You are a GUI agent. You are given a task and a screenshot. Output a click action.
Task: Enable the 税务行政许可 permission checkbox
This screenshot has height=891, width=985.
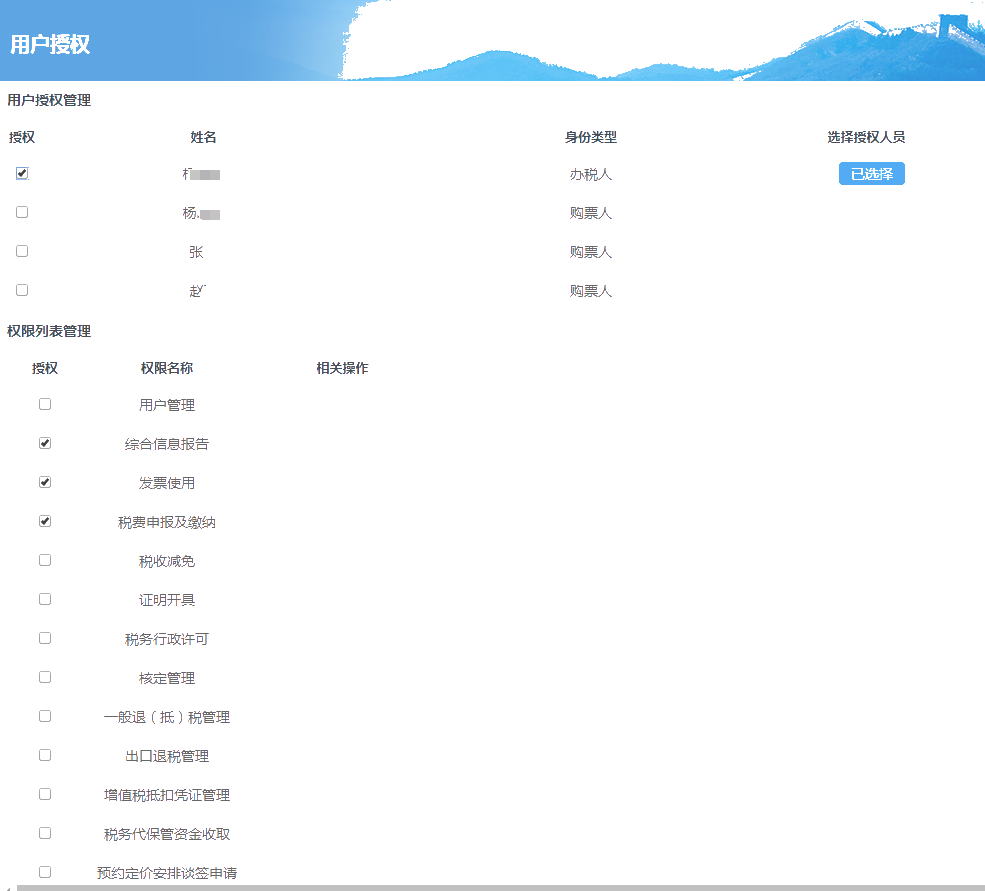point(45,638)
